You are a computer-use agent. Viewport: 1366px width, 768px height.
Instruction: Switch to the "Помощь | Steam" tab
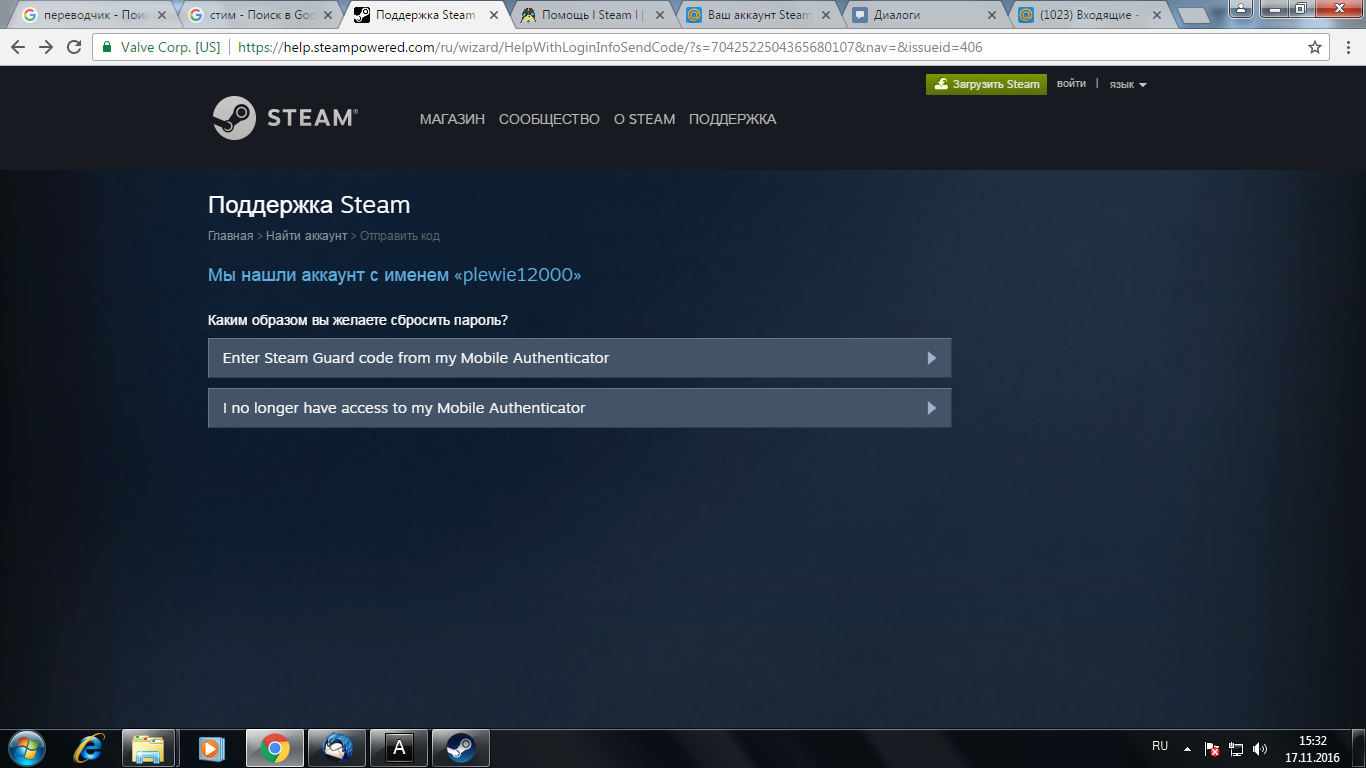592,16
